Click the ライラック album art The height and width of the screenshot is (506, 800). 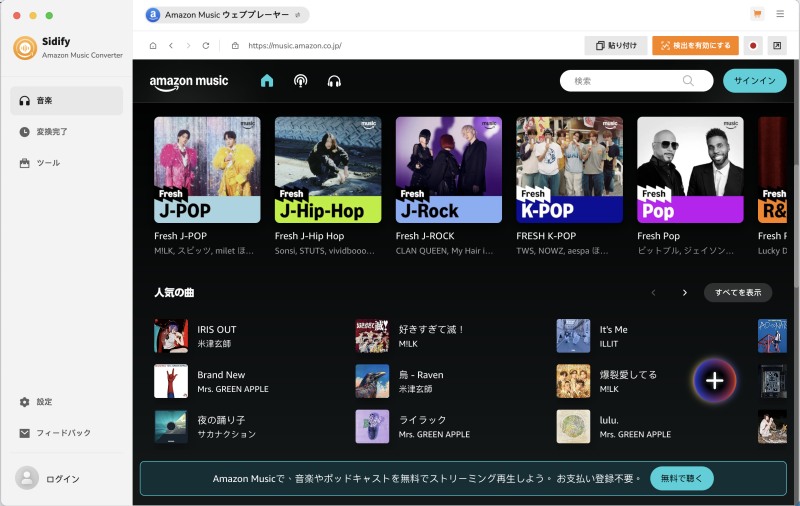[372, 426]
